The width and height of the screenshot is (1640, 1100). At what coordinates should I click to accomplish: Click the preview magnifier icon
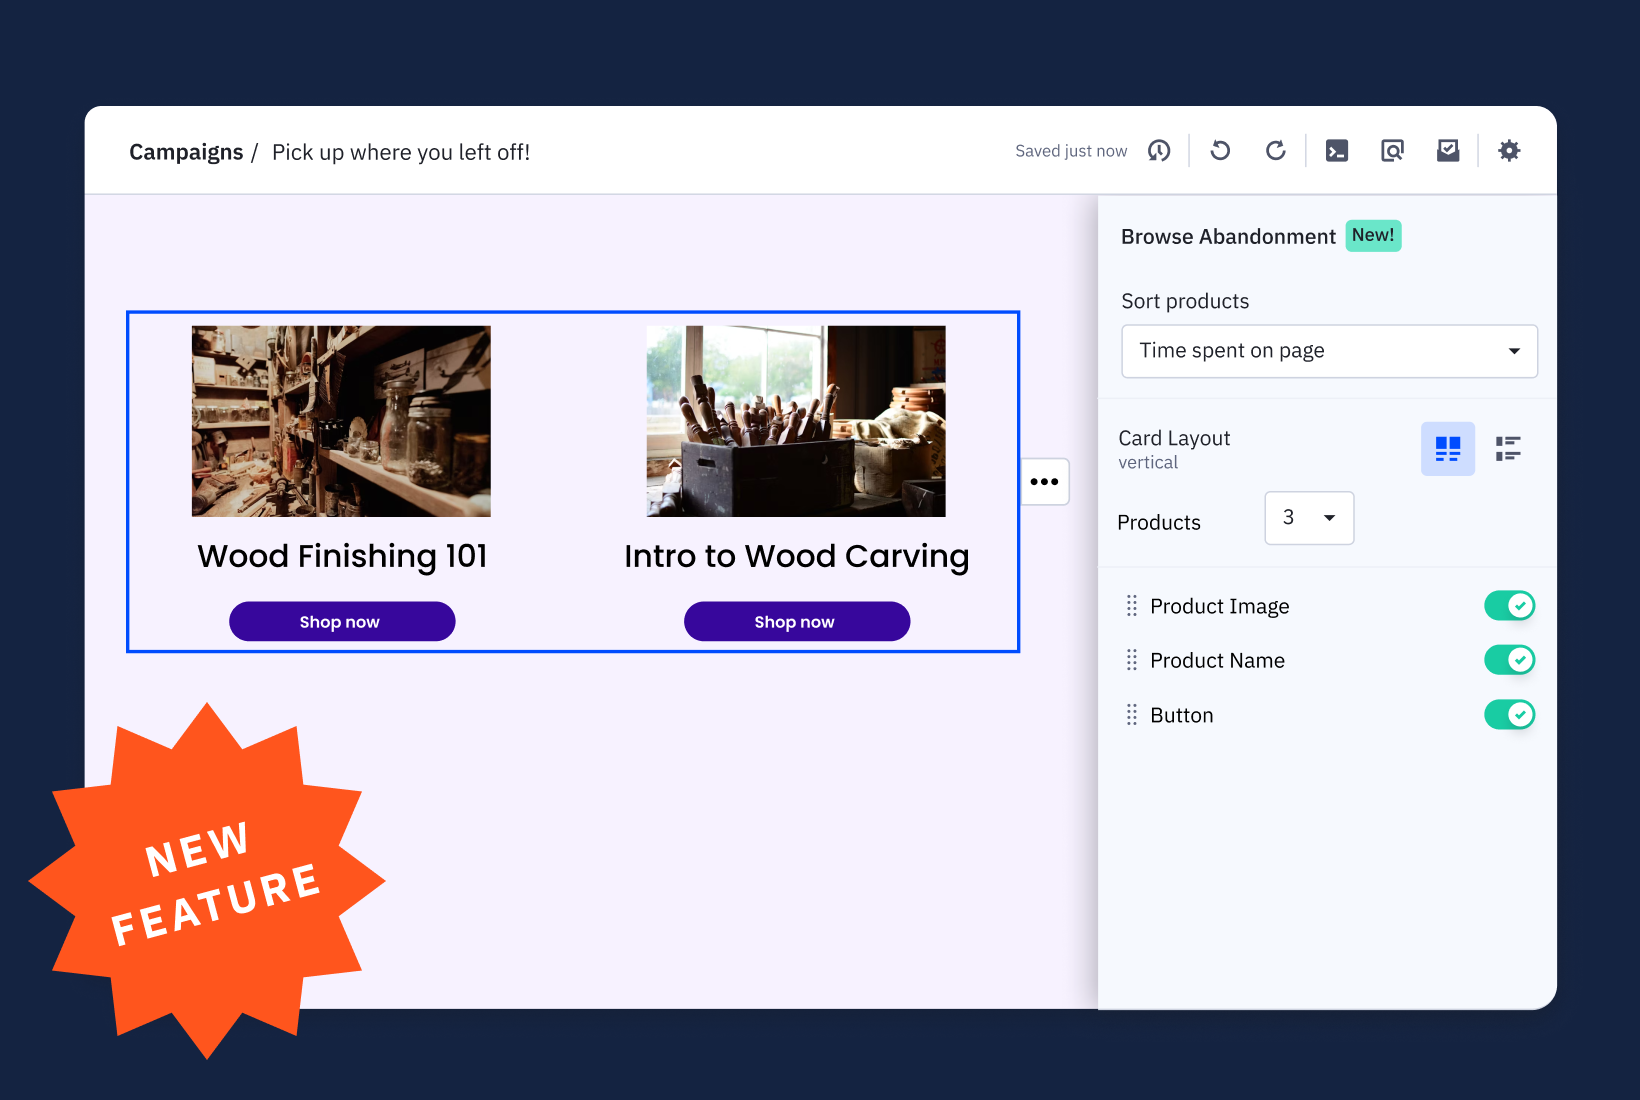tap(1392, 151)
